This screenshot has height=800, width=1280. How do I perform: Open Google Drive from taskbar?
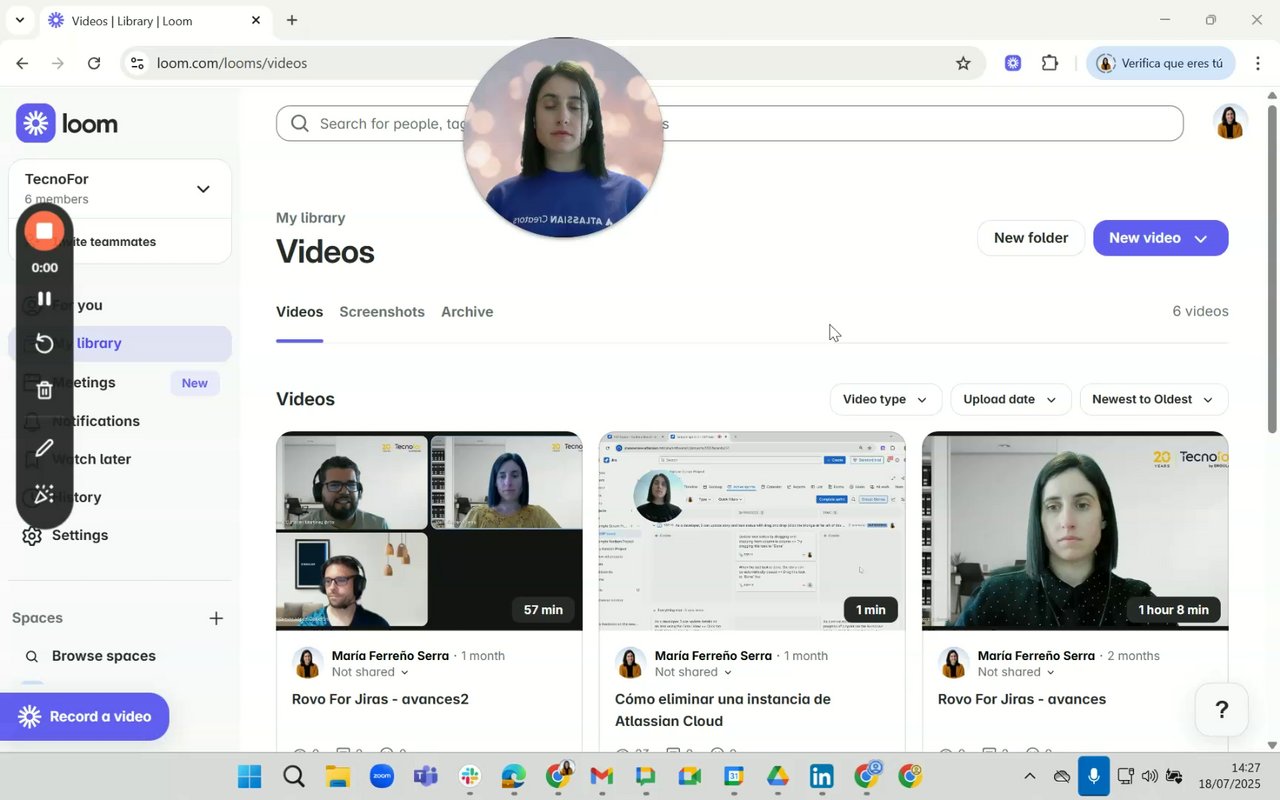tap(778, 776)
